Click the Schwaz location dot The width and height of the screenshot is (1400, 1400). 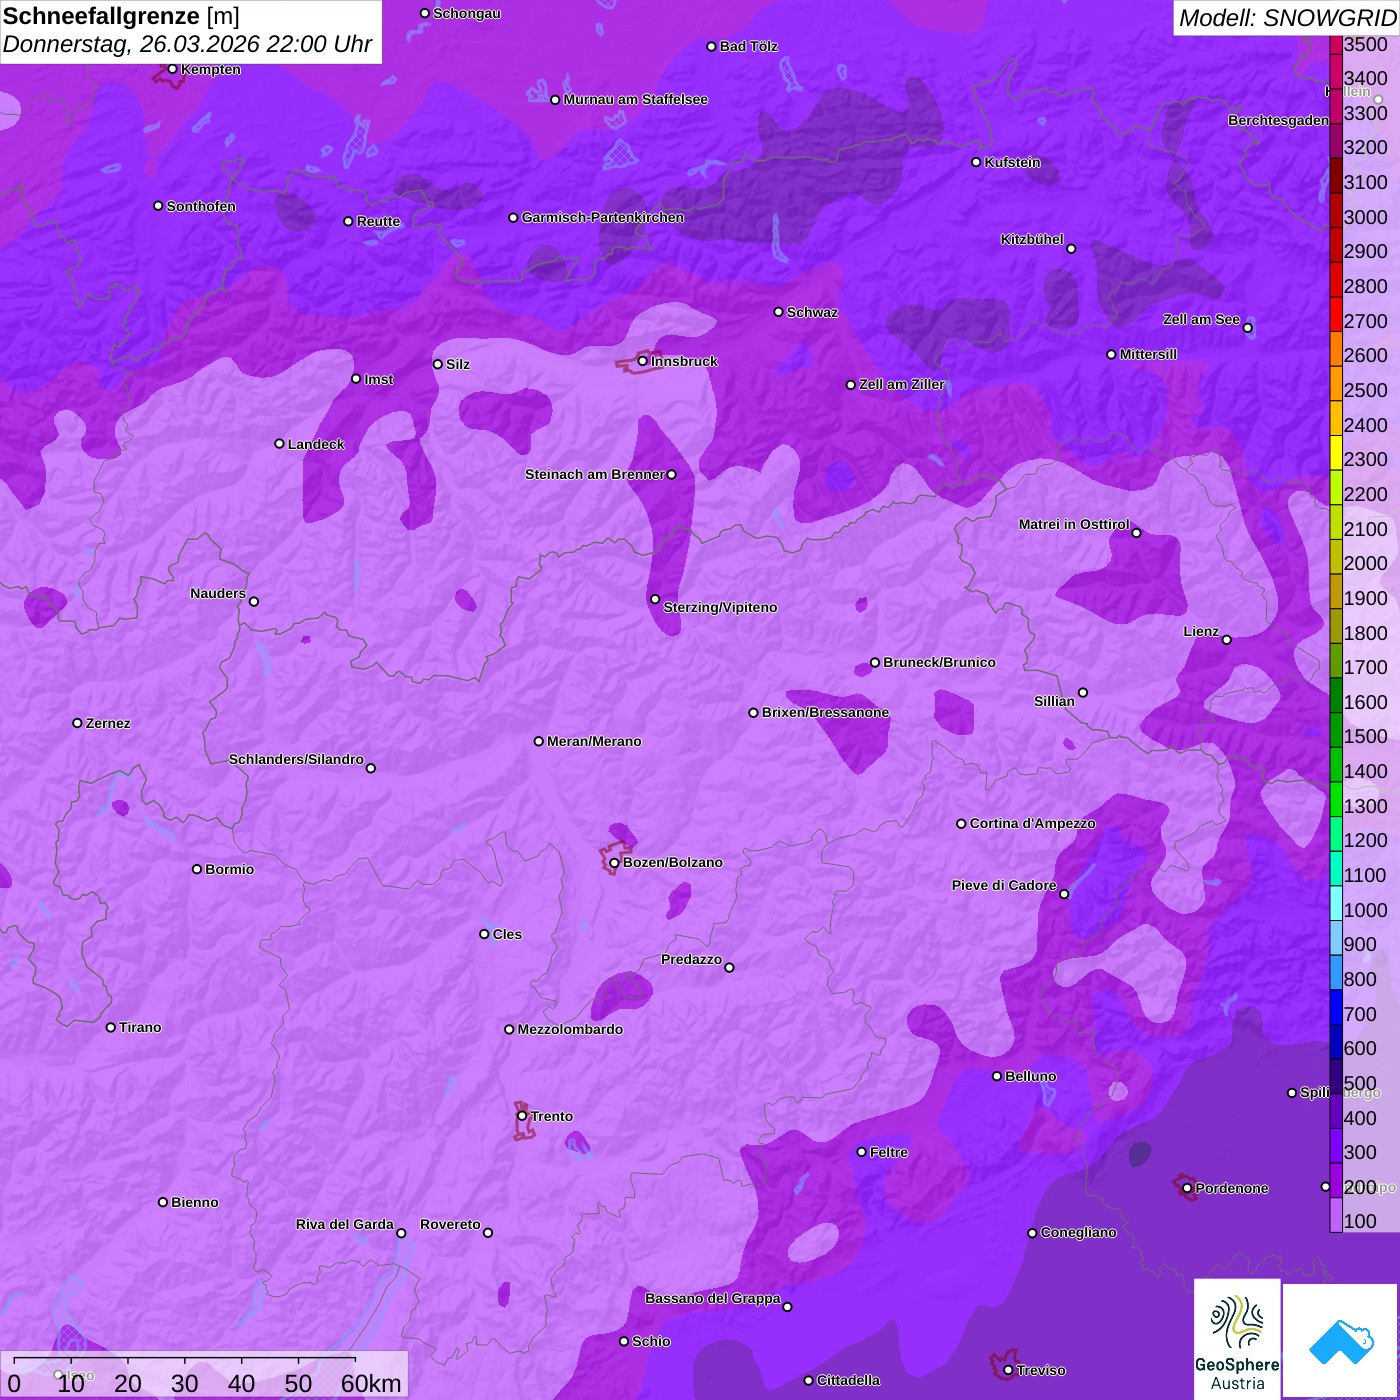click(778, 312)
